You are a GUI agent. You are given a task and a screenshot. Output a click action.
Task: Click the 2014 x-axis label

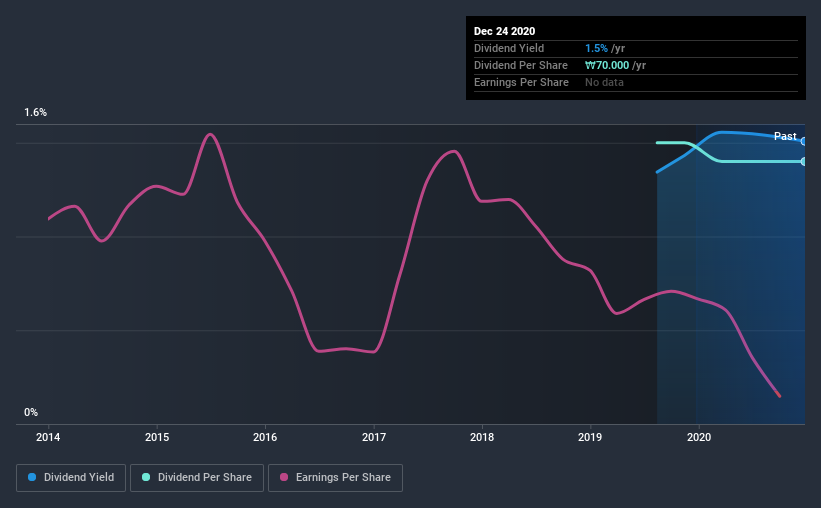tap(48, 437)
